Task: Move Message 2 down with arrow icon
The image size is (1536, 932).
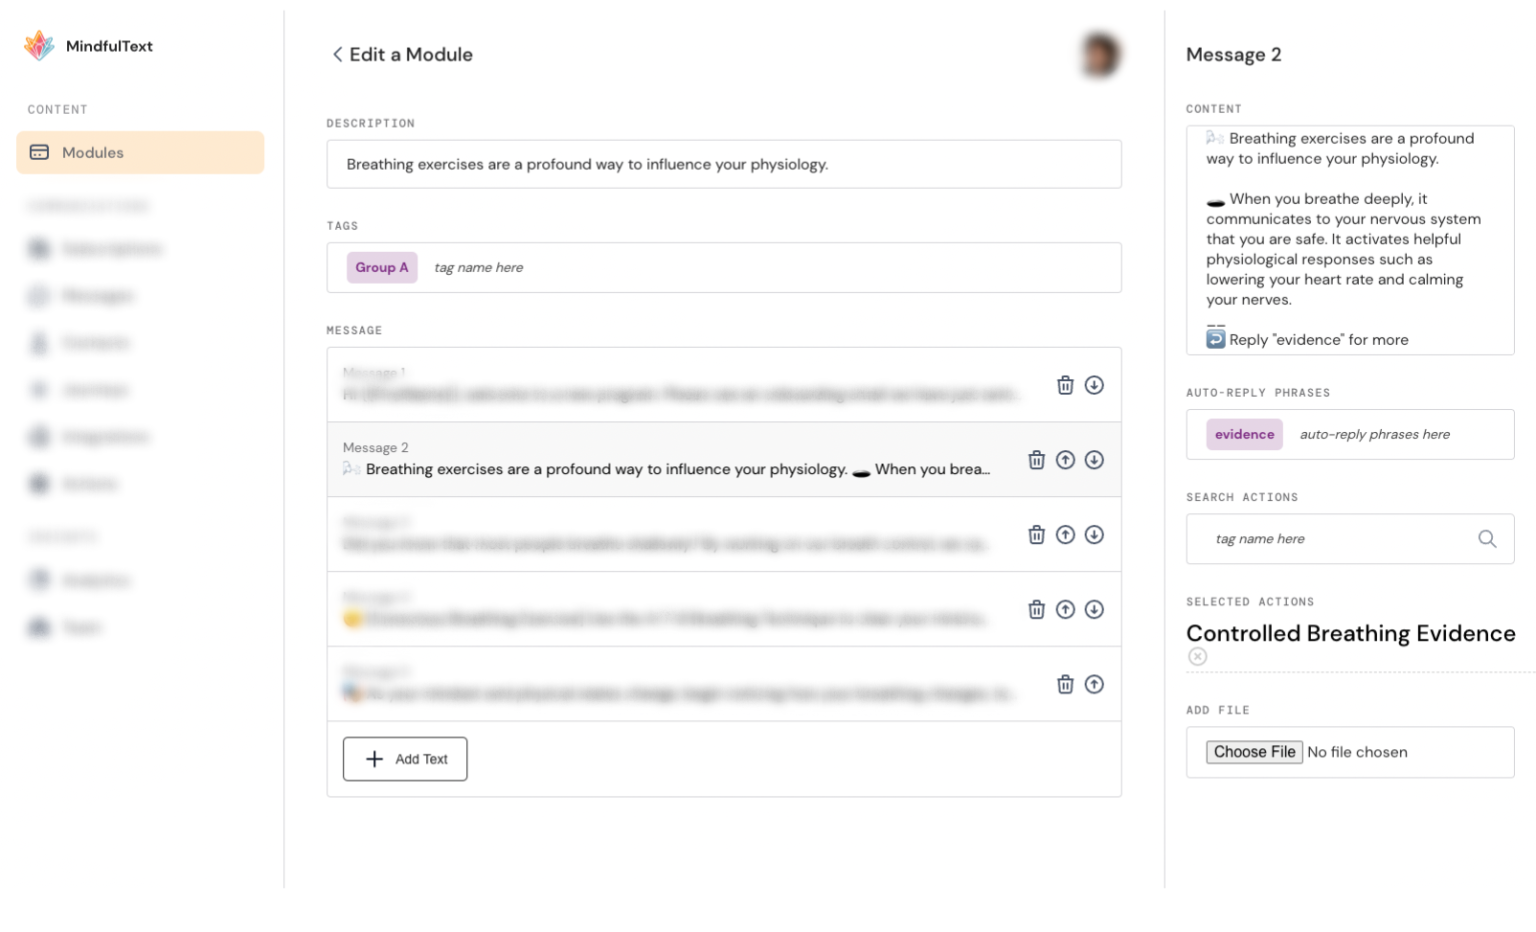Action: click(1095, 460)
